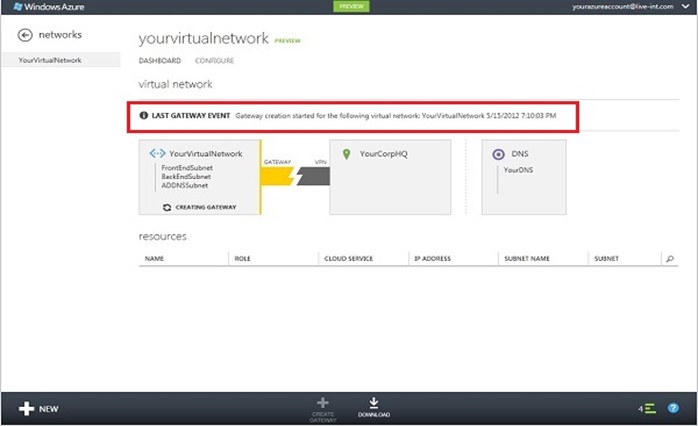Open the account dropdown chevron
This screenshot has height=426, width=698.
pyautogui.click(x=686, y=7)
